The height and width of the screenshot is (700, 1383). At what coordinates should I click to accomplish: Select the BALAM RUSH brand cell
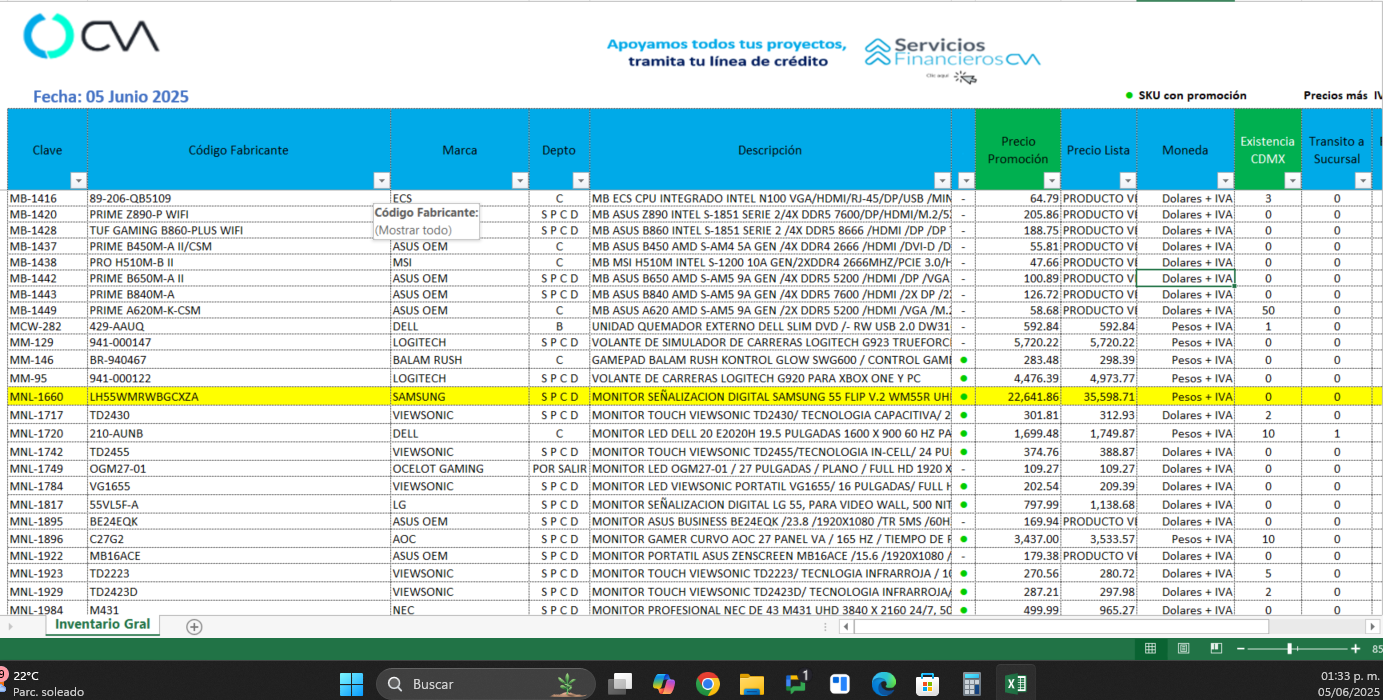coord(460,360)
